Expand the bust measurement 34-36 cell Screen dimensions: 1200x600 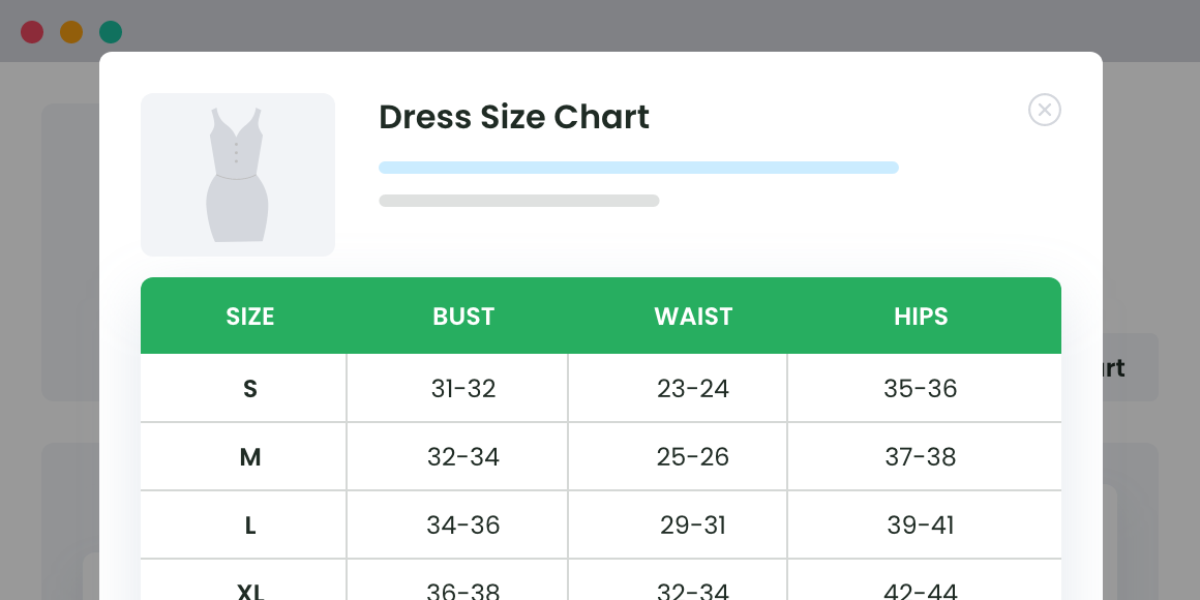pyautogui.click(x=463, y=524)
